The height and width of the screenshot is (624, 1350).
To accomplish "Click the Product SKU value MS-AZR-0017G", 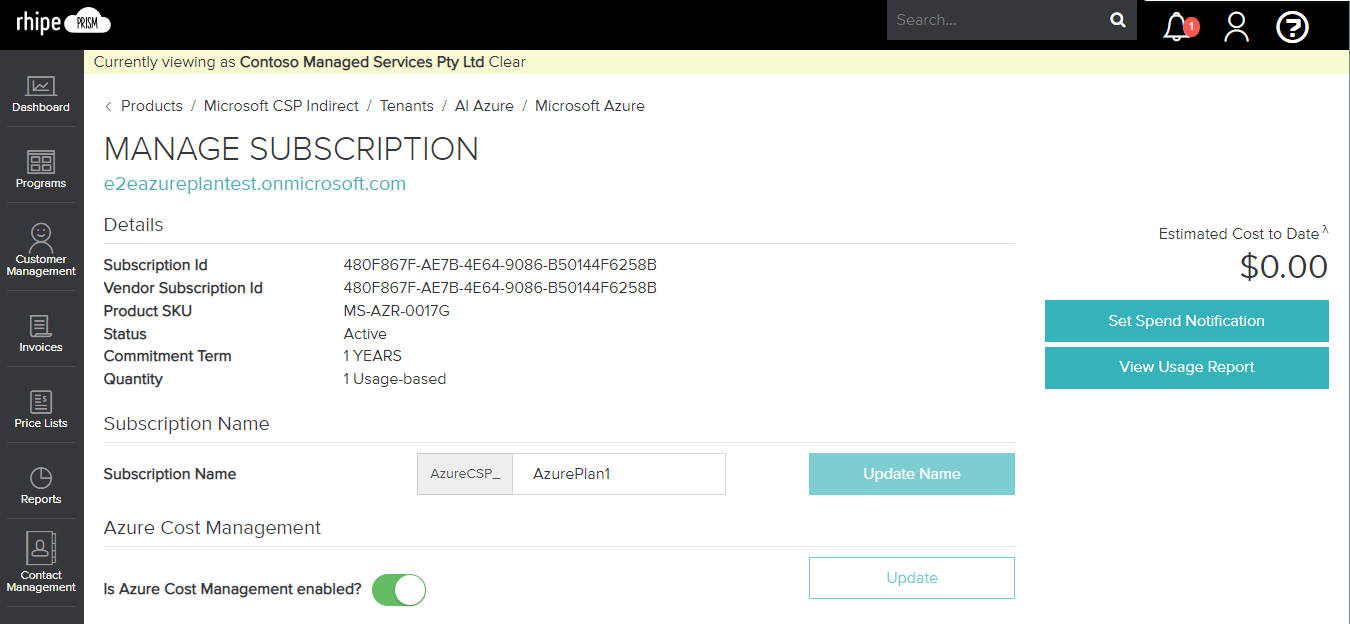I will coord(397,311).
